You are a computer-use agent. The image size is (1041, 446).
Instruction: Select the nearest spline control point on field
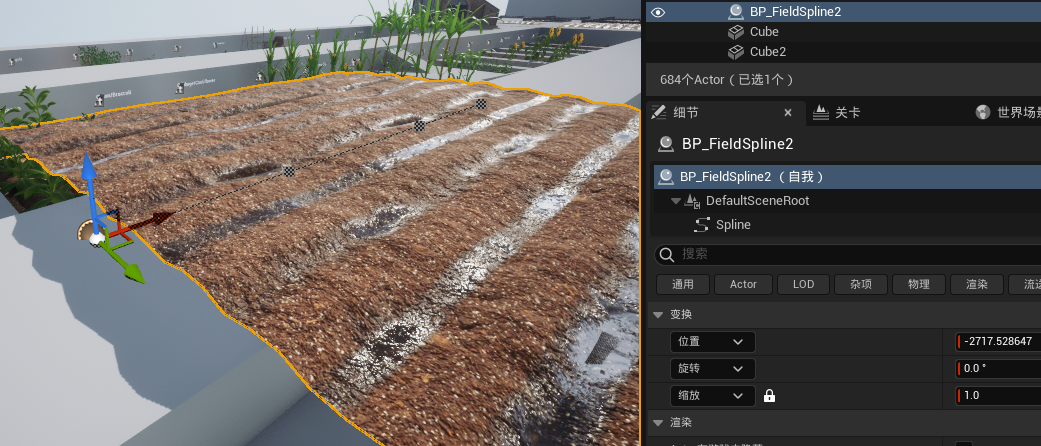(x=289, y=171)
